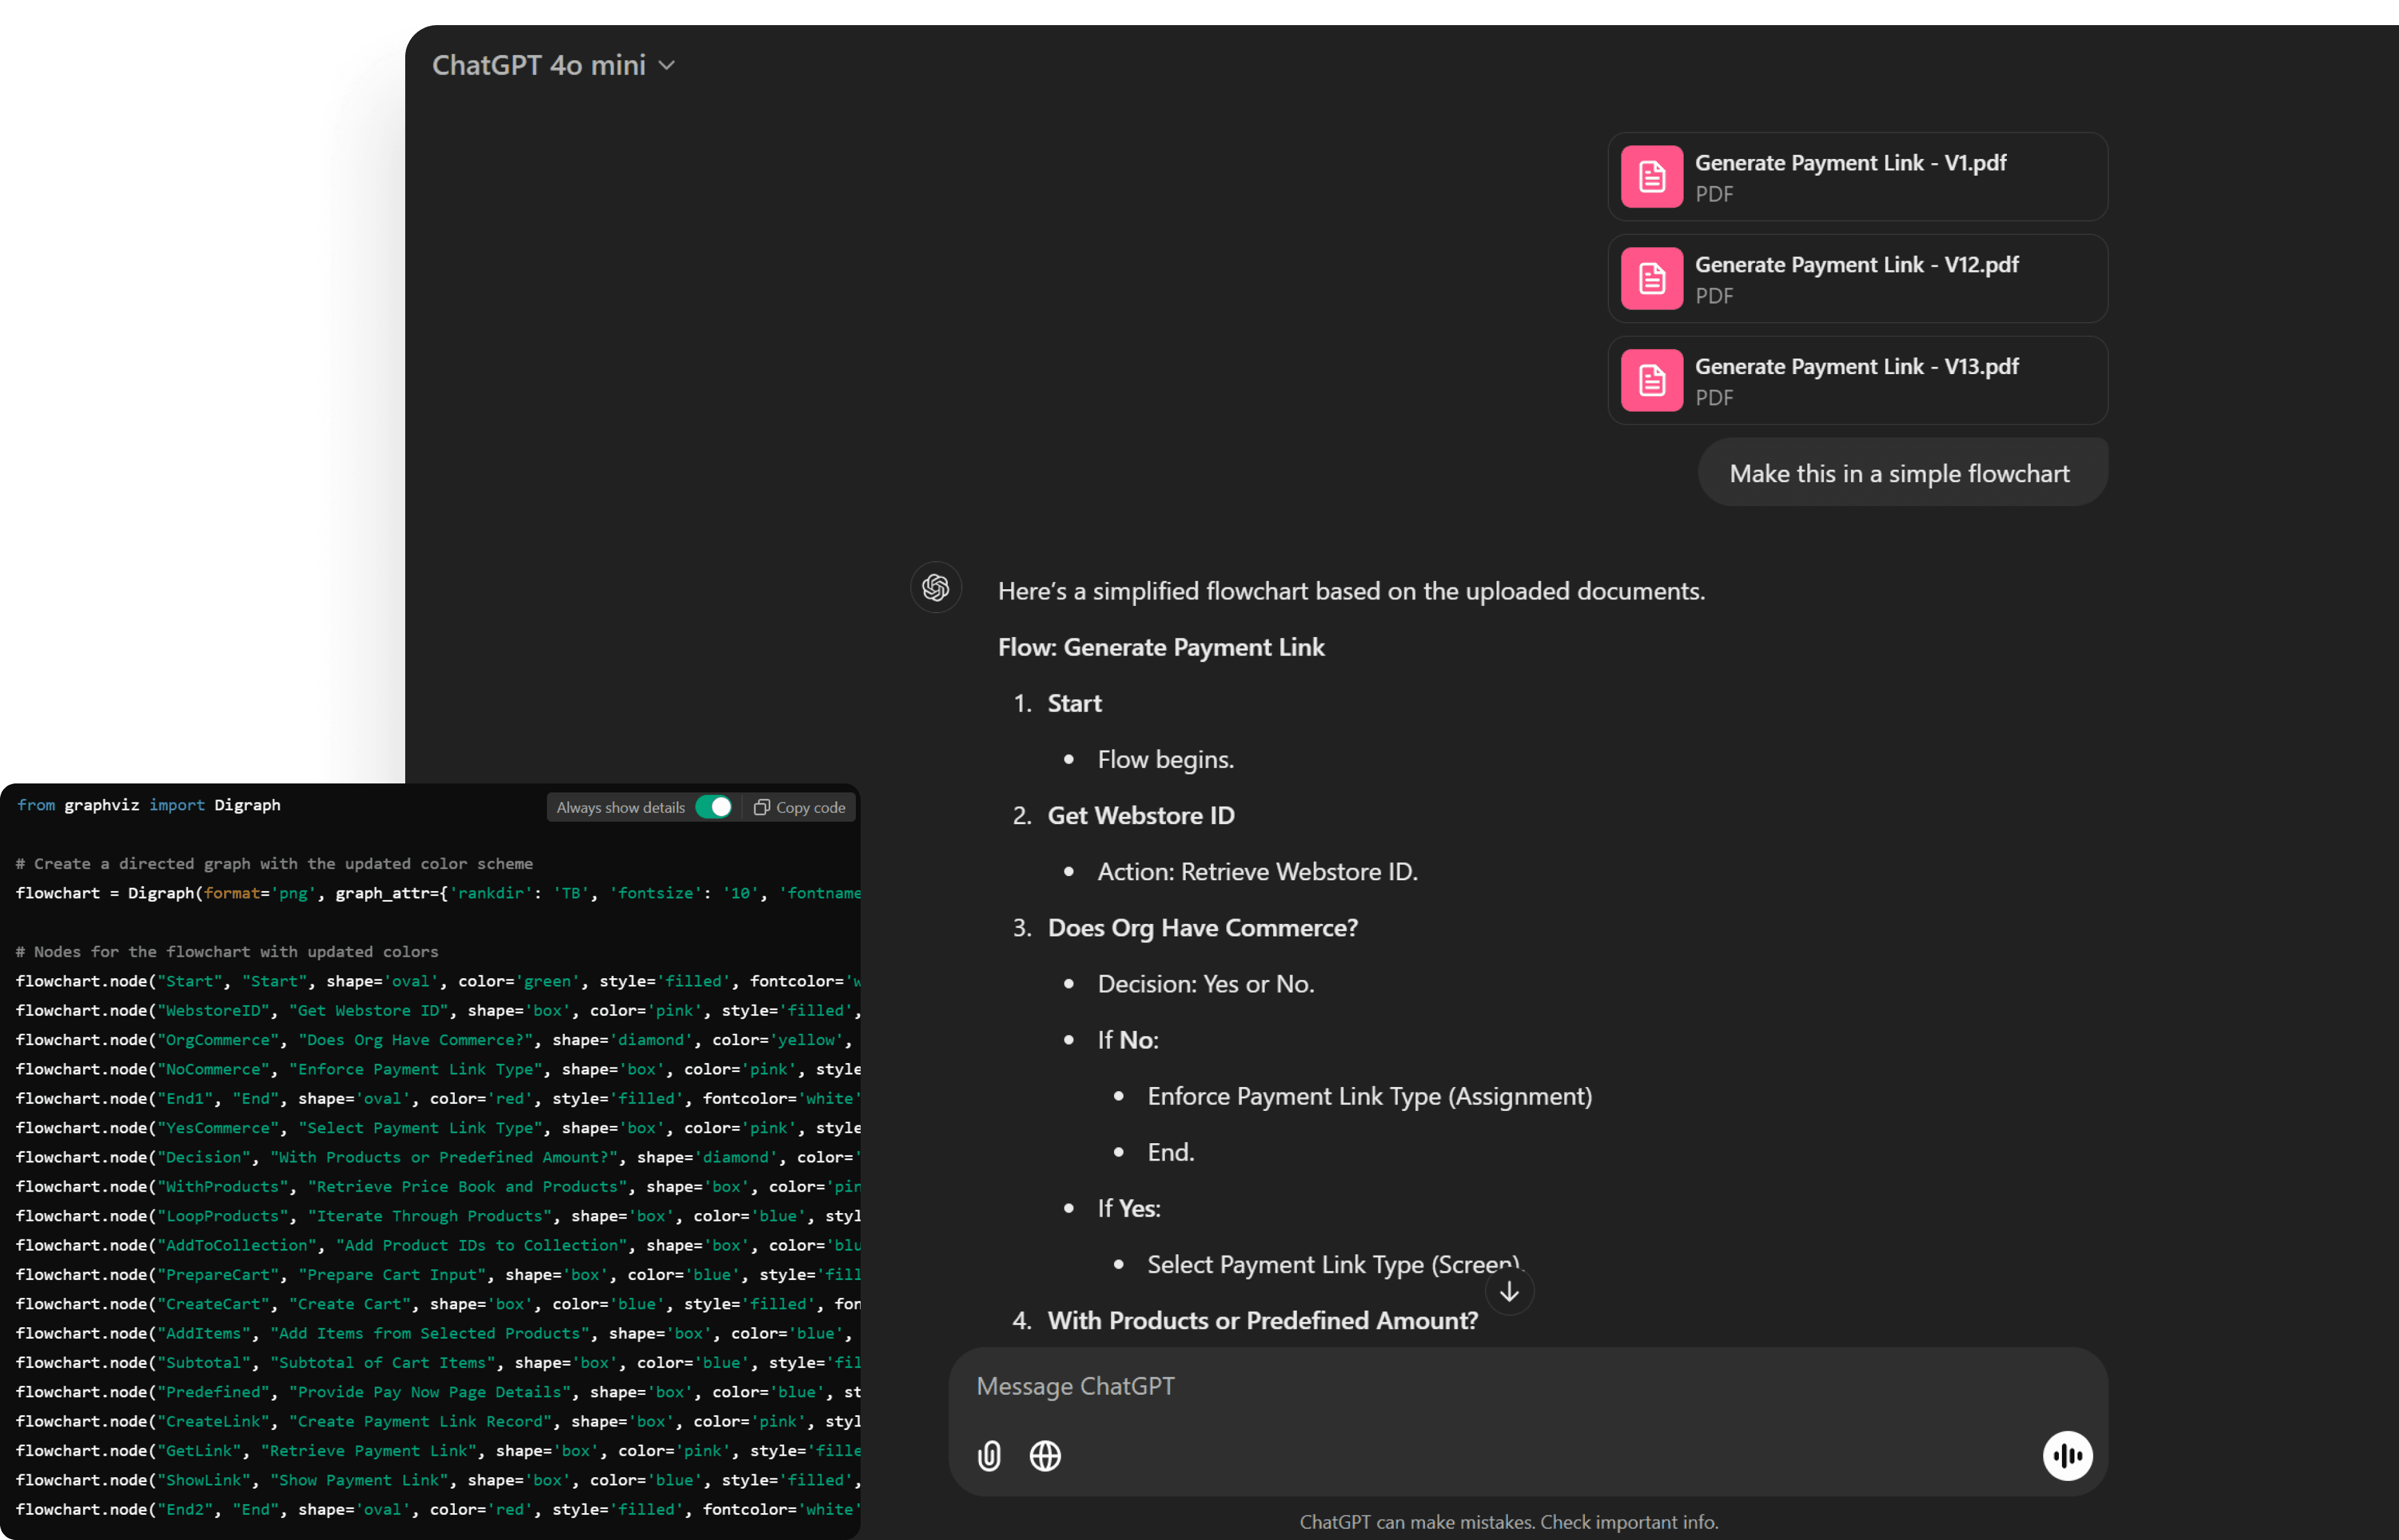
Task: Click the 'Make this in a simple flowchart' message
Action: point(1899,473)
